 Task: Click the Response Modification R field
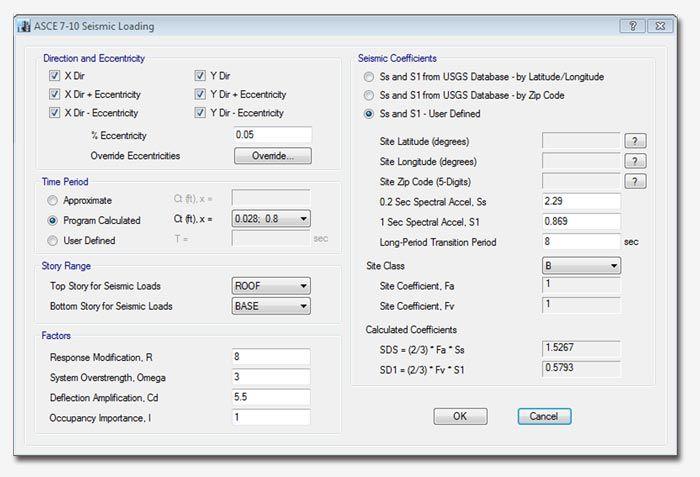coord(271,357)
